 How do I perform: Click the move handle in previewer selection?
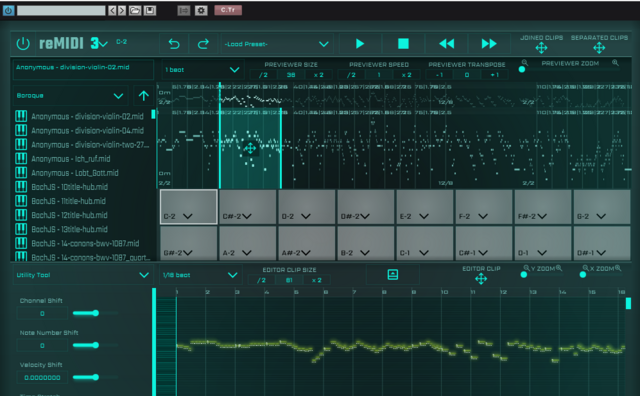point(250,148)
